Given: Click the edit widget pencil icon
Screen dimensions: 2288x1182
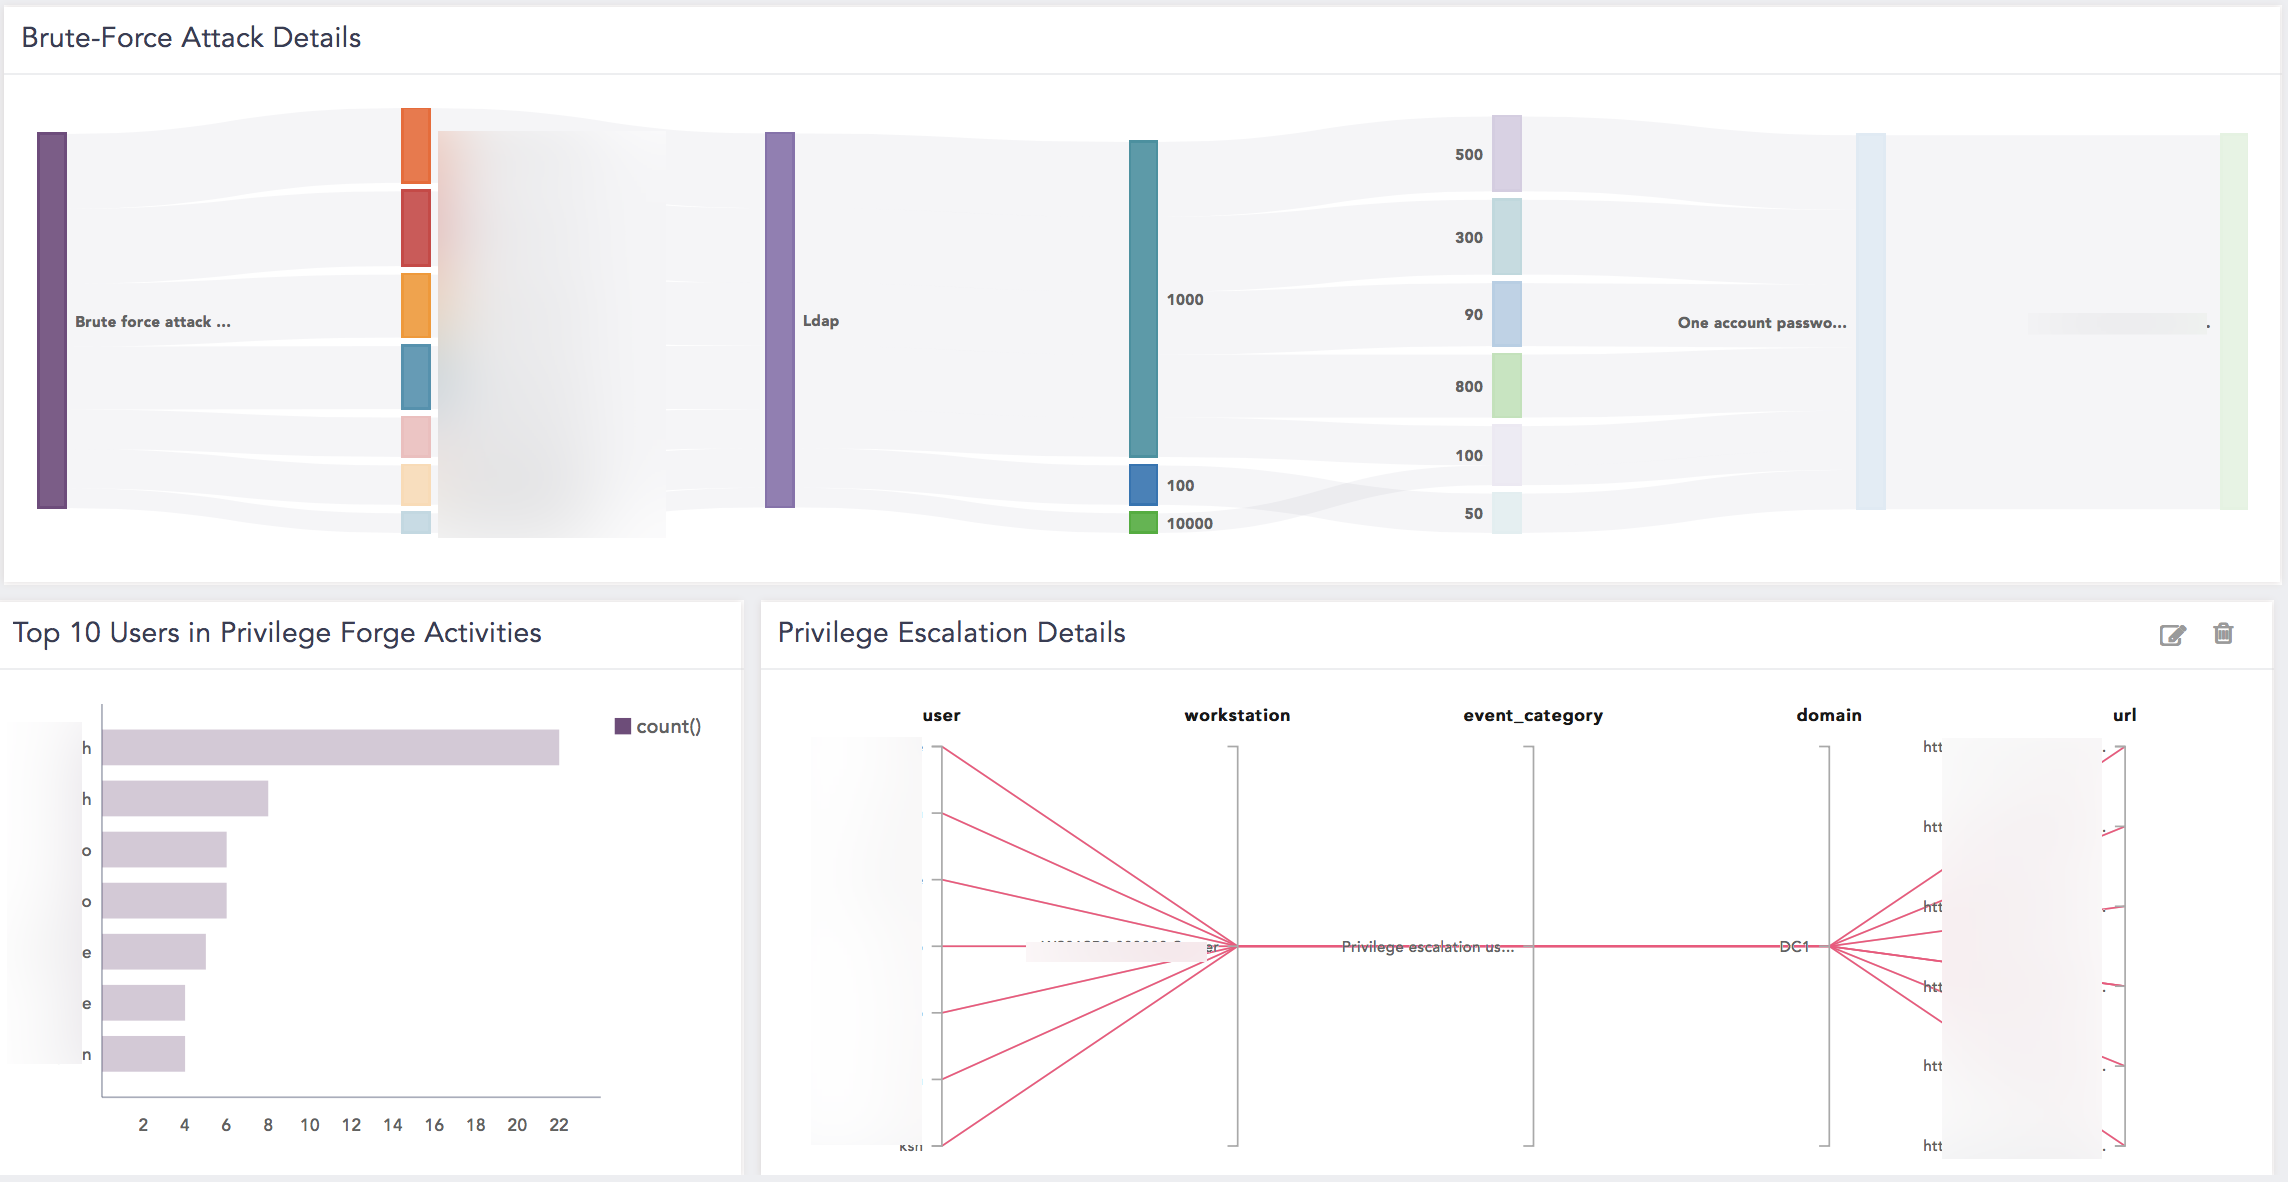Looking at the screenshot, I should pos(2172,635).
